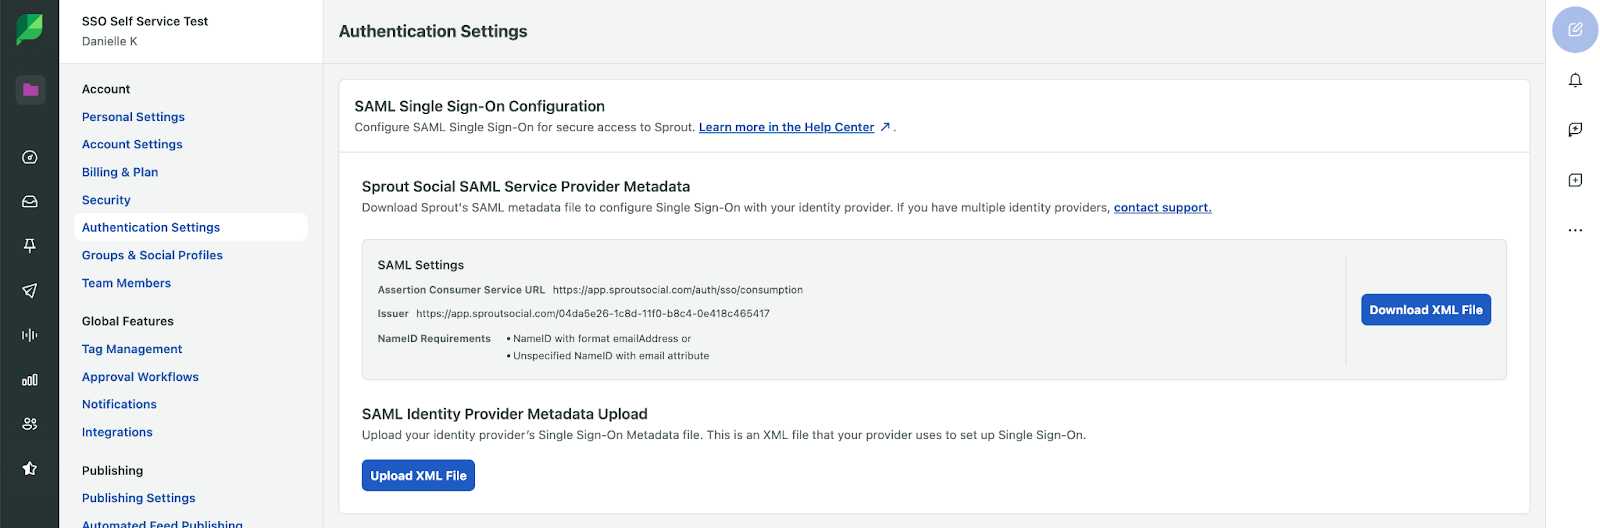Select Security in sidebar
The height and width of the screenshot is (528, 1600).
coord(106,200)
